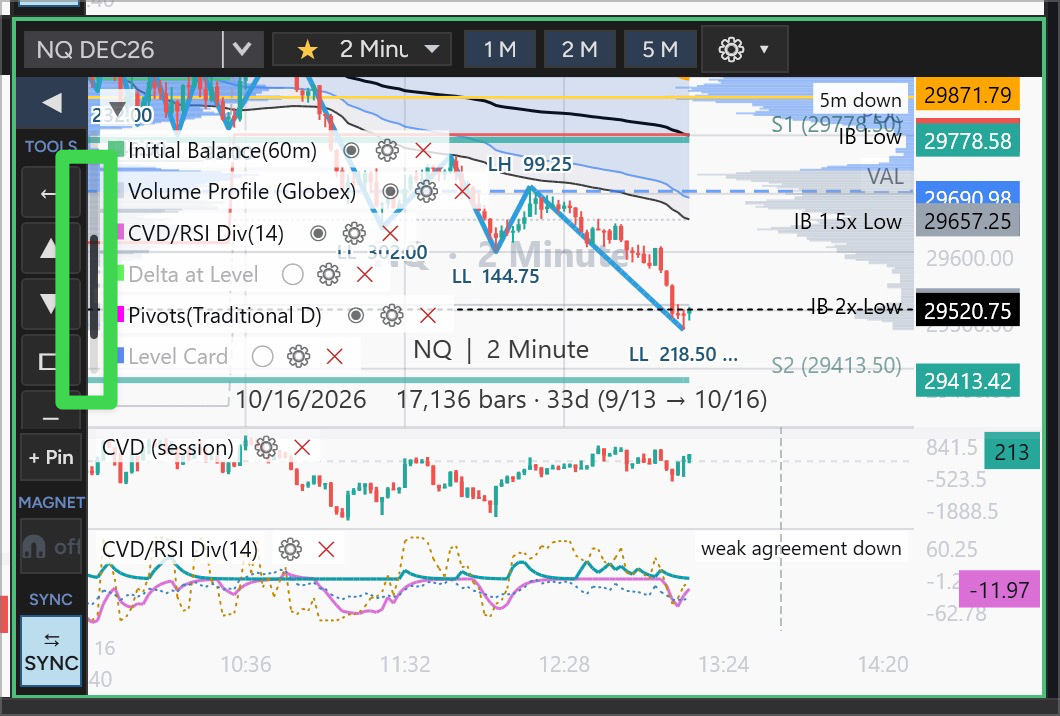Open Level Card settings gear
Viewport: 1060px width, 716px height.
click(x=298, y=356)
